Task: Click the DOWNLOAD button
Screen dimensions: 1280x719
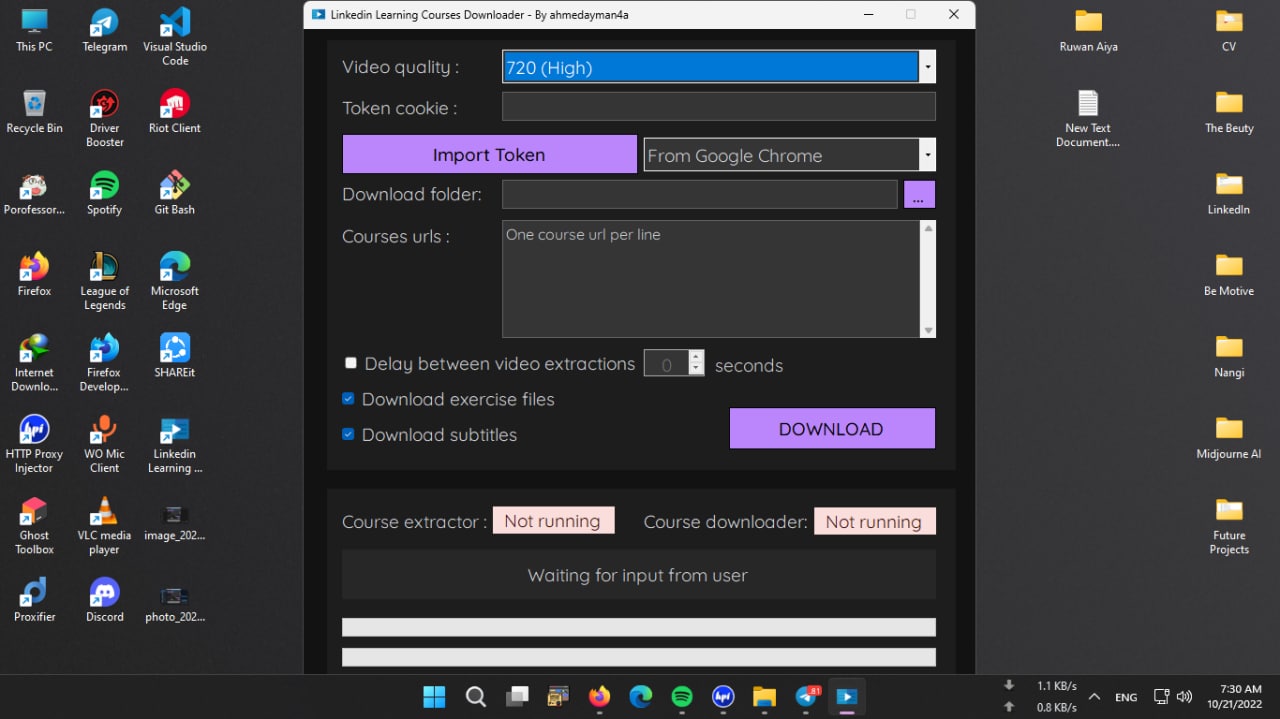Action: coord(832,428)
